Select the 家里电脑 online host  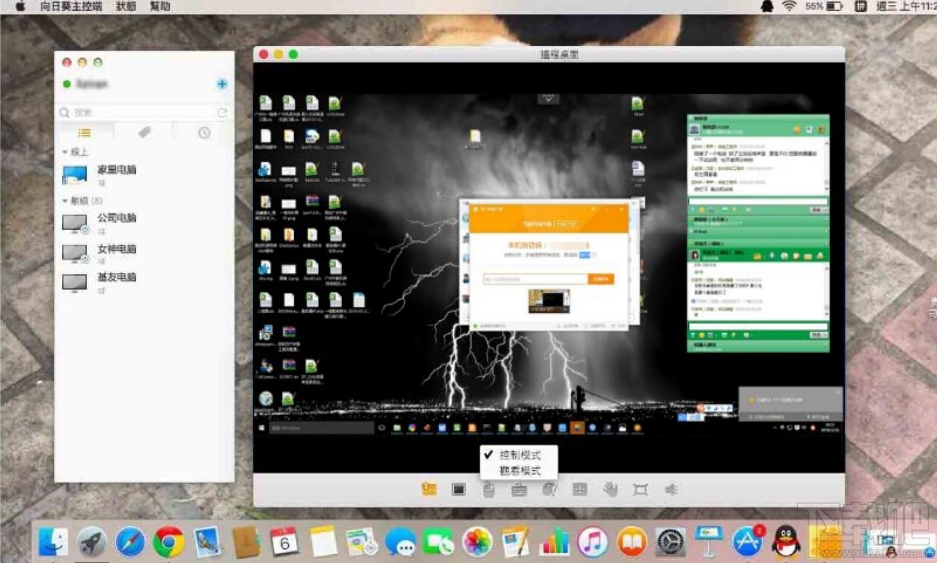point(144,175)
